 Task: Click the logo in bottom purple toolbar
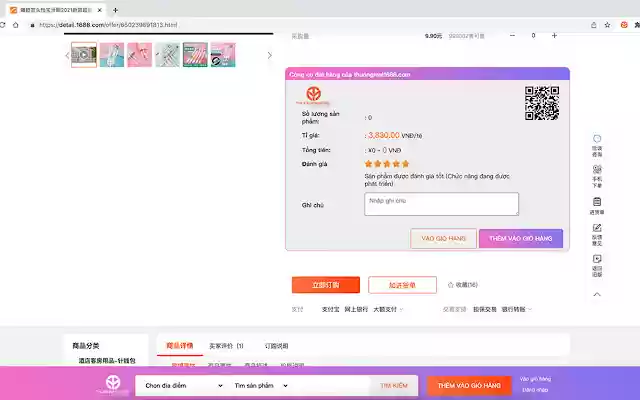[x=113, y=385]
